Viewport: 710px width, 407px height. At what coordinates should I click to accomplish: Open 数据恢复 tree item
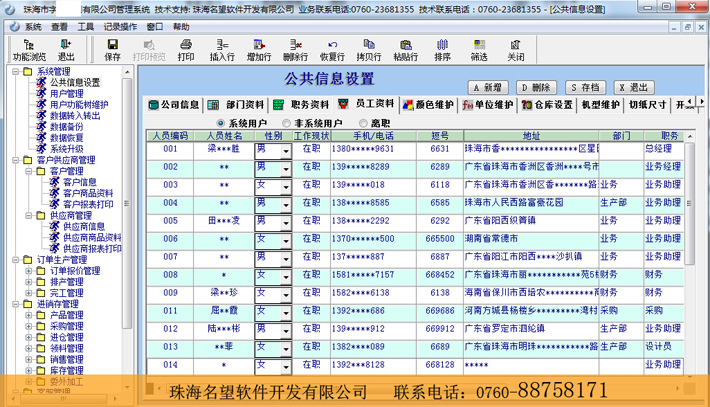[x=67, y=138]
